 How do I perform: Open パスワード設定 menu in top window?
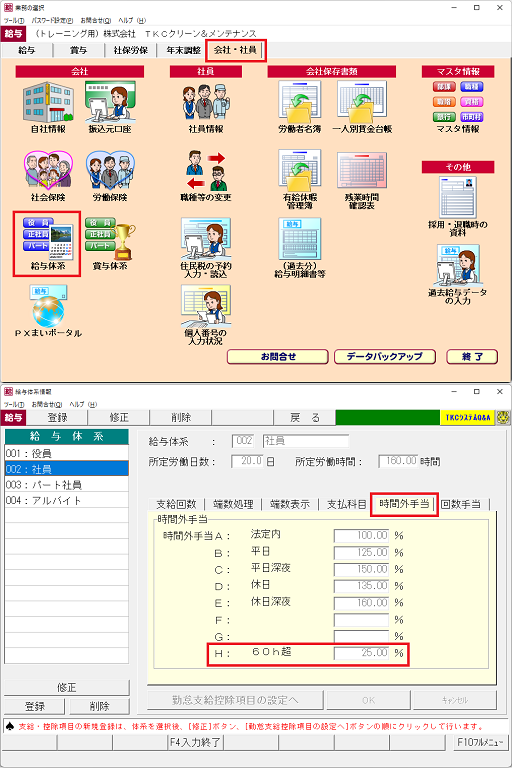52,21
